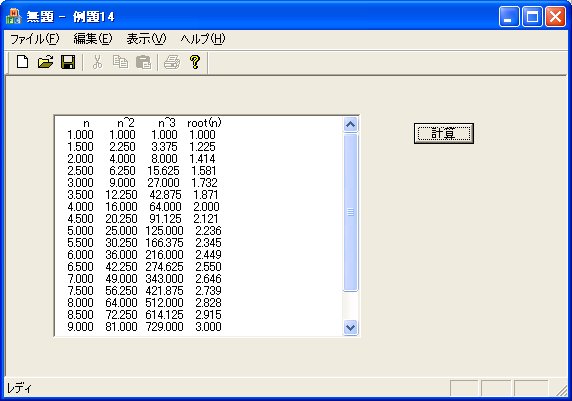
Task: Open the ファイル(F) menu
Action: pos(34,39)
